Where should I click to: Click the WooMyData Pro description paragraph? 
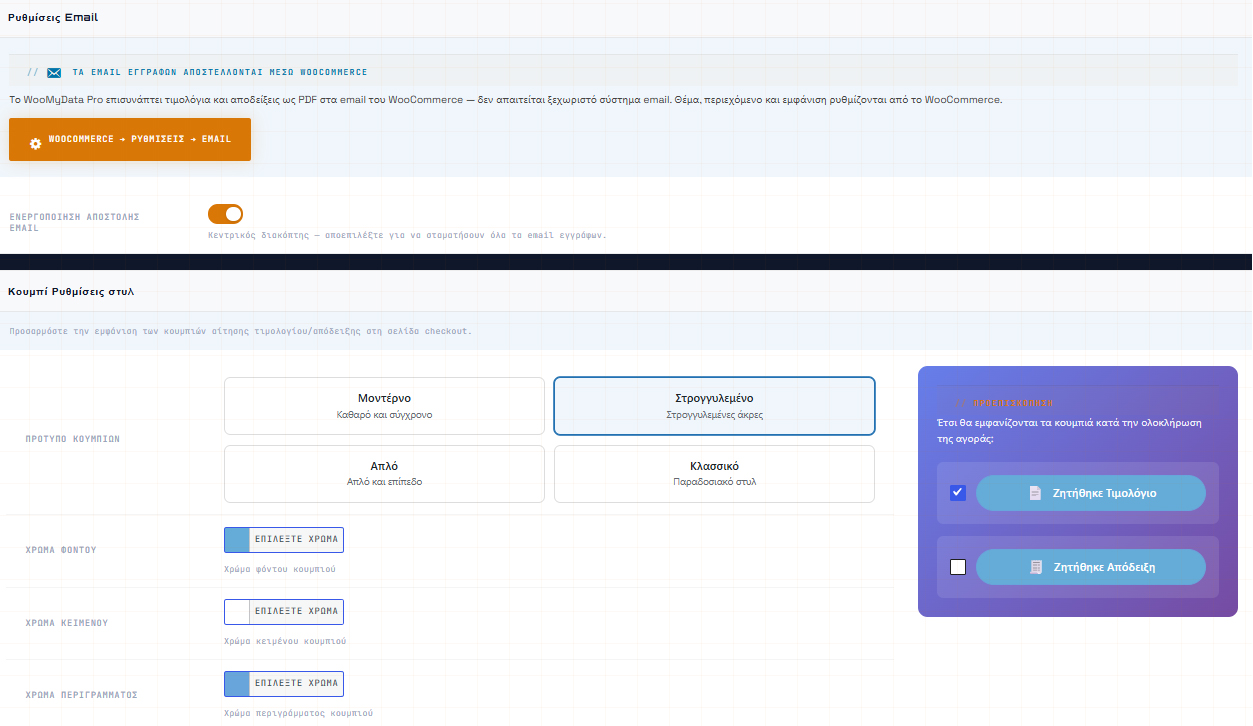[505, 100]
